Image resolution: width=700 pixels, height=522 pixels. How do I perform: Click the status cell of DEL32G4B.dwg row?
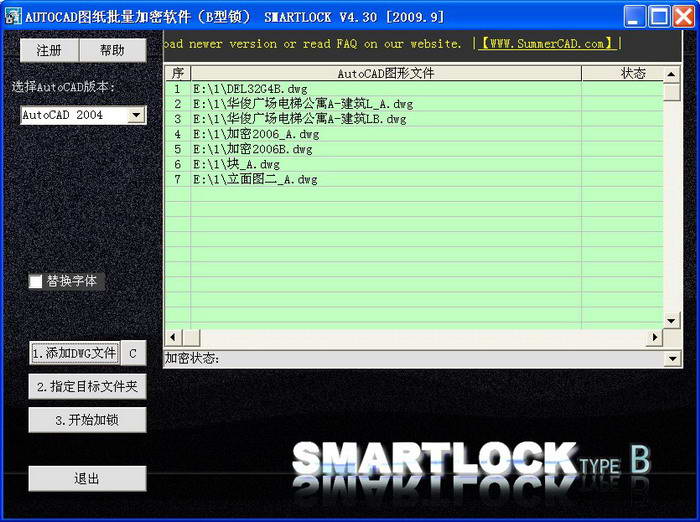pos(622,89)
